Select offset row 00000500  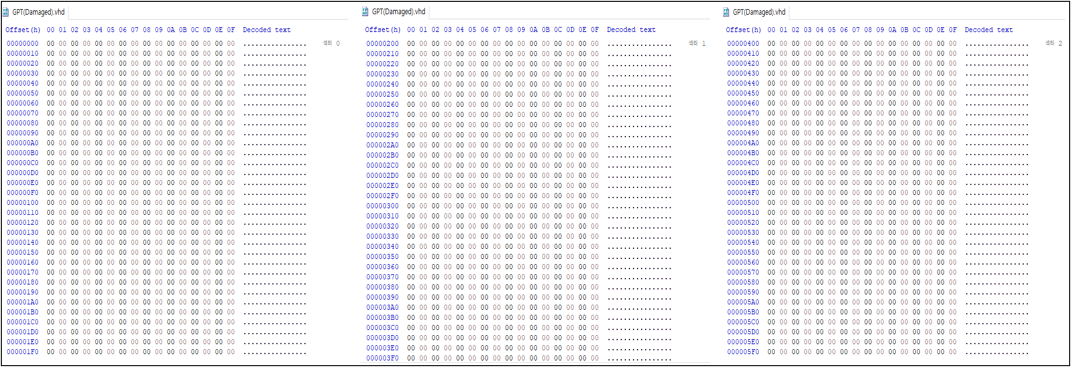[x=743, y=202]
